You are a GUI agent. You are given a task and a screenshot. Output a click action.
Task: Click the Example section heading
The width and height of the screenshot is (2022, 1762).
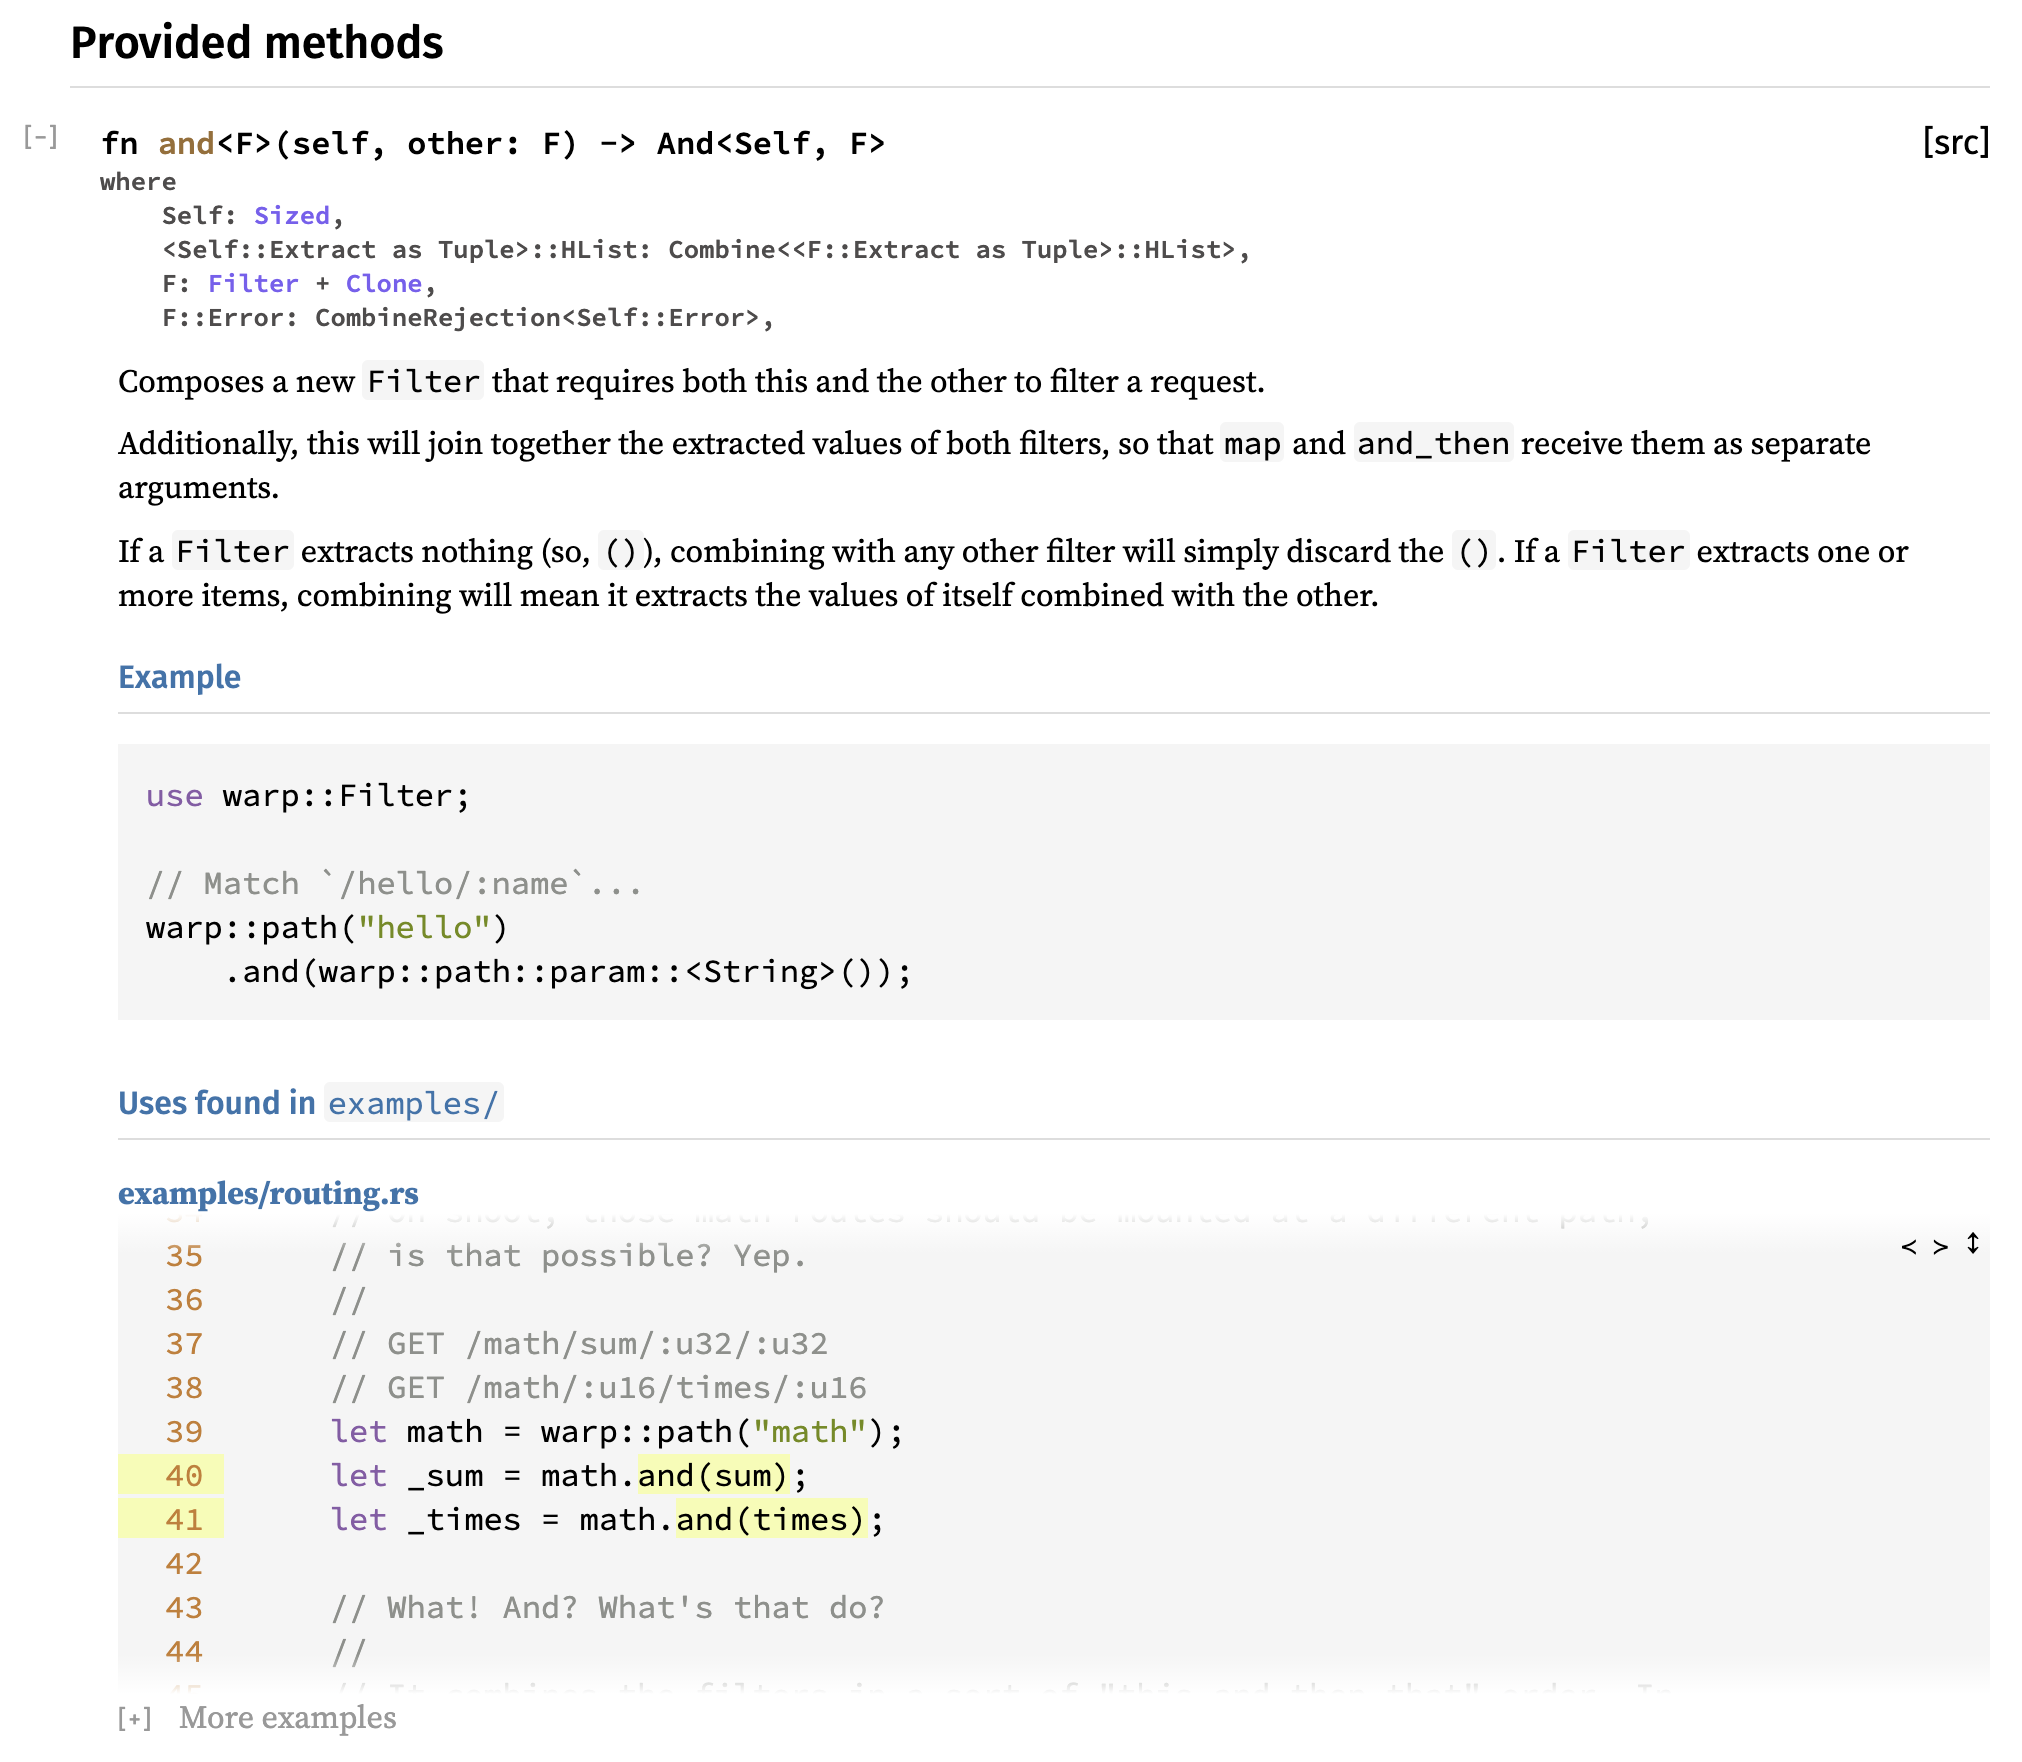(180, 677)
